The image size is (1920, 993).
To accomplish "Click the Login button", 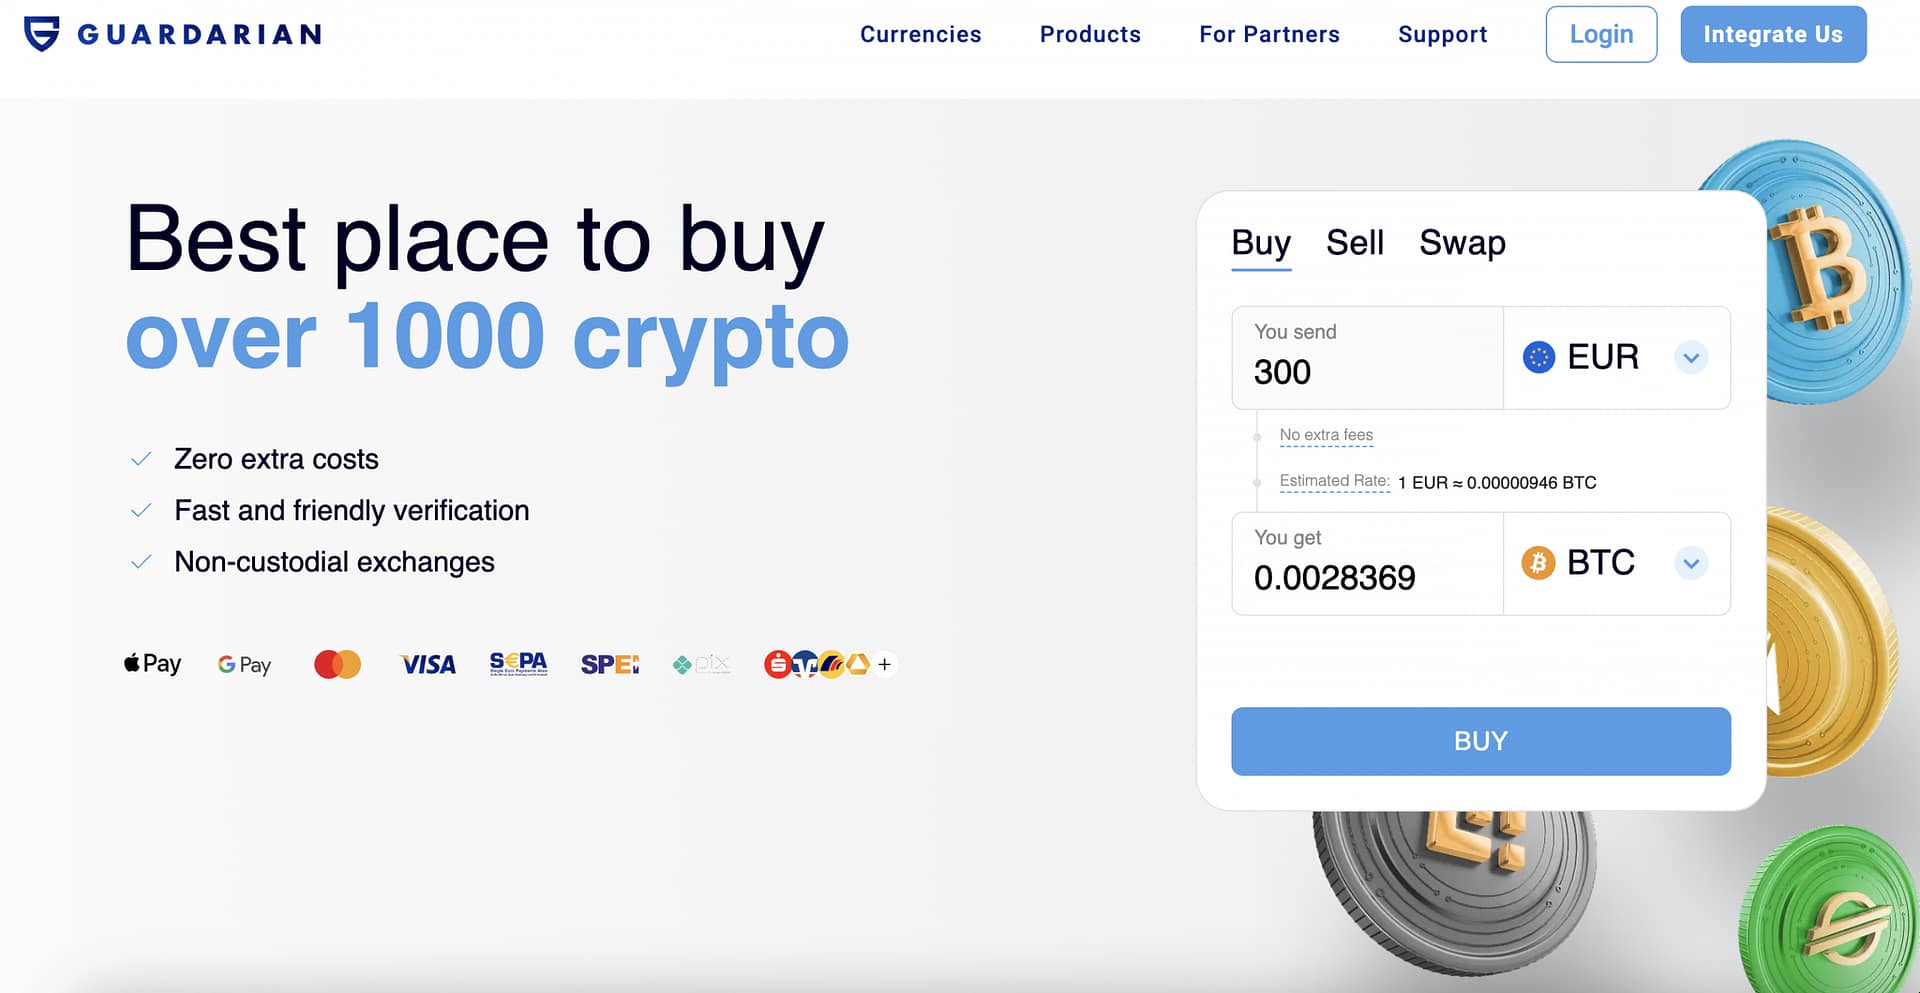I will [x=1601, y=34].
